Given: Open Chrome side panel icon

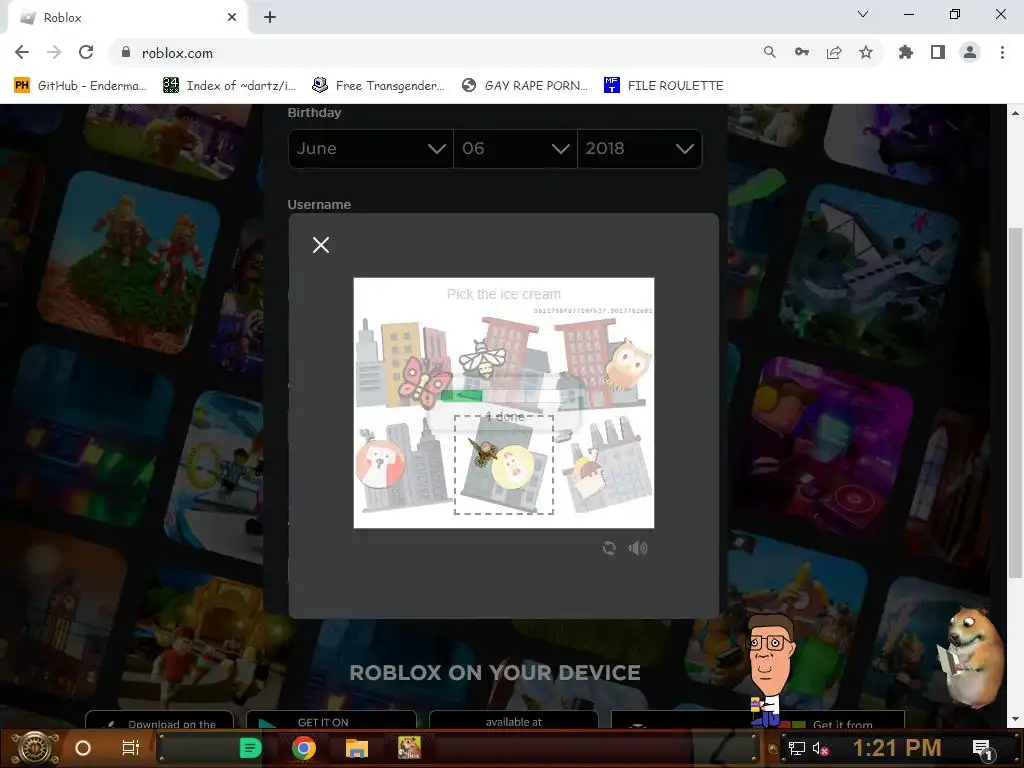Looking at the screenshot, I should [937, 52].
